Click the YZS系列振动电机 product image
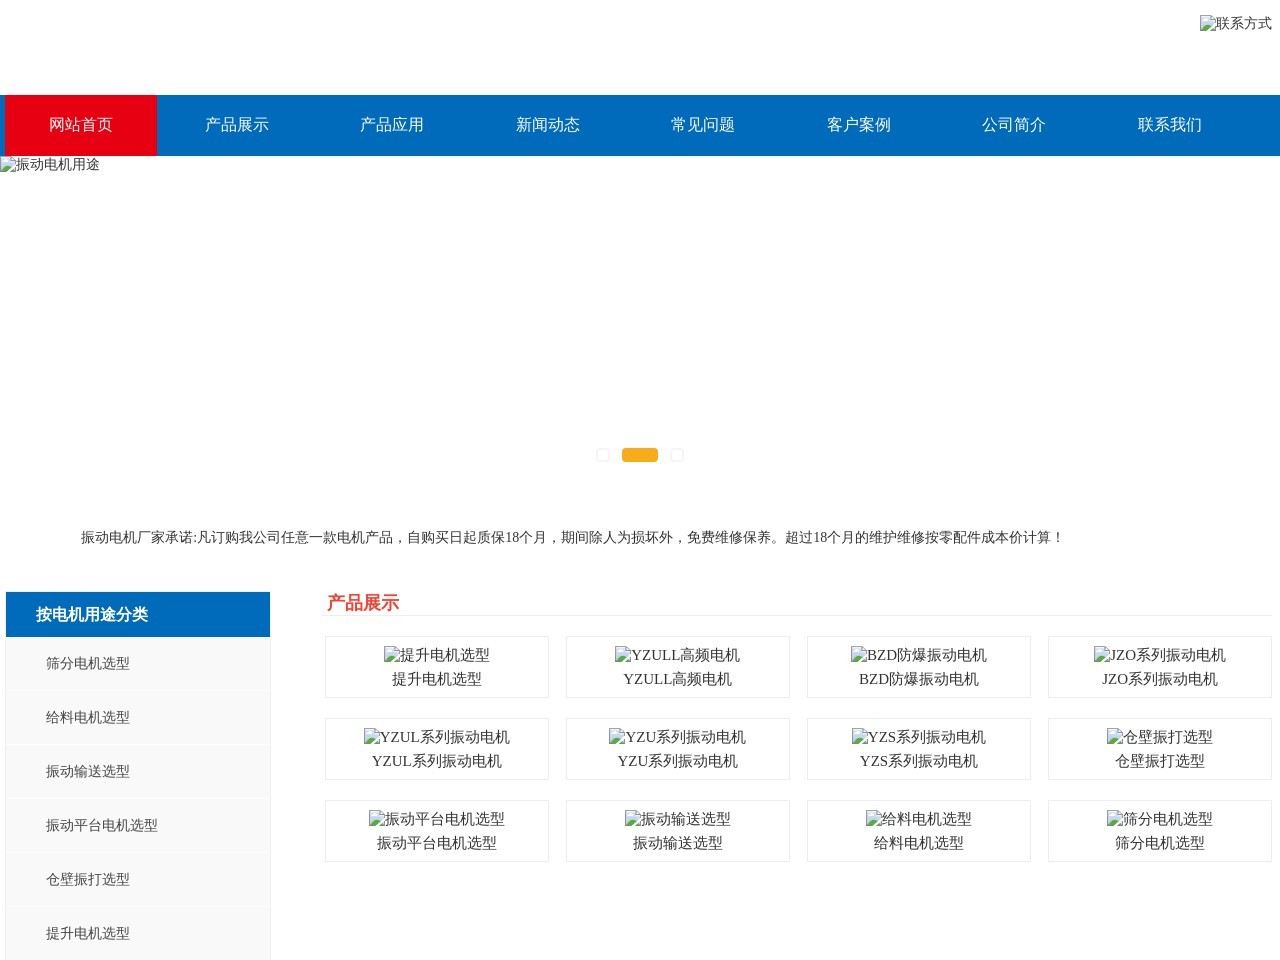Viewport: 1280px width, 960px height. (x=918, y=737)
